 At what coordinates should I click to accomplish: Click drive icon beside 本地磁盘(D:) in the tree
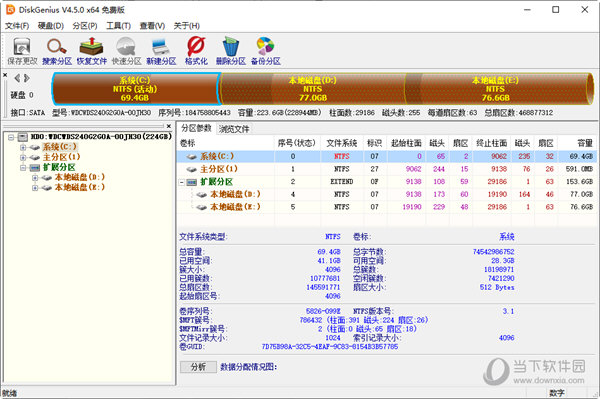click(47, 178)
